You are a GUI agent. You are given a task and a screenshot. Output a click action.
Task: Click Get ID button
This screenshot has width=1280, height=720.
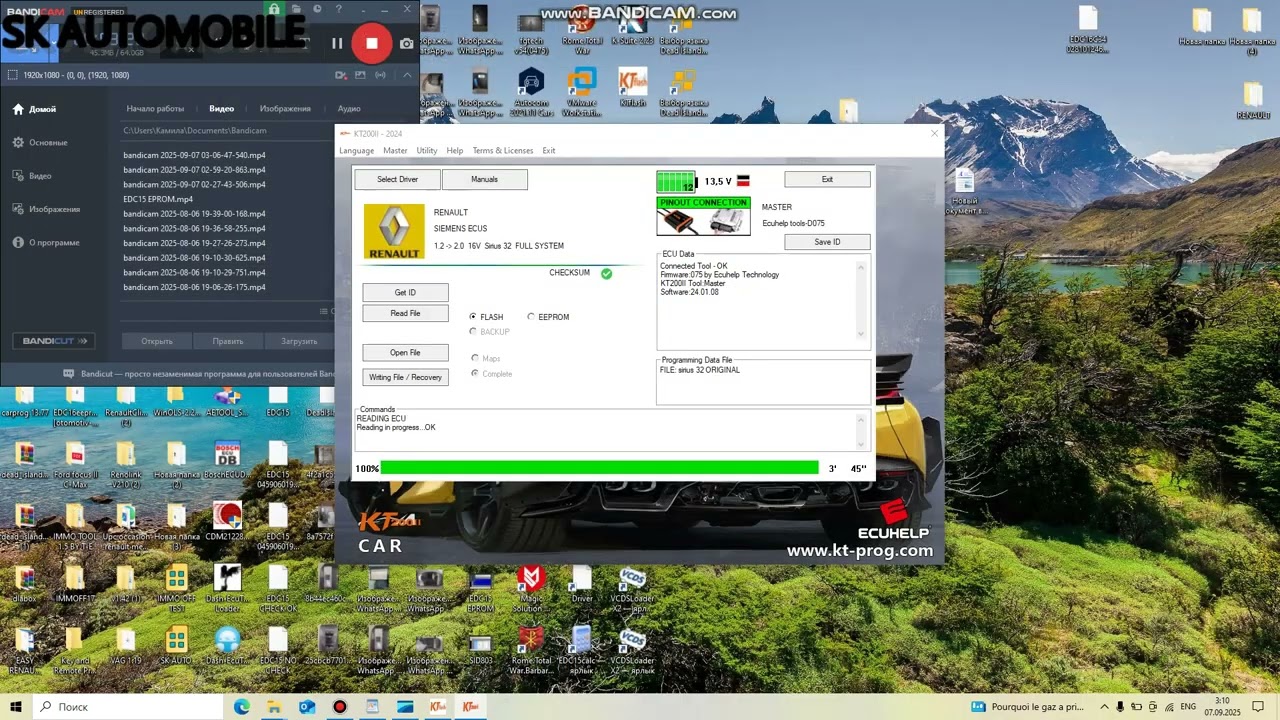point(405,293)
